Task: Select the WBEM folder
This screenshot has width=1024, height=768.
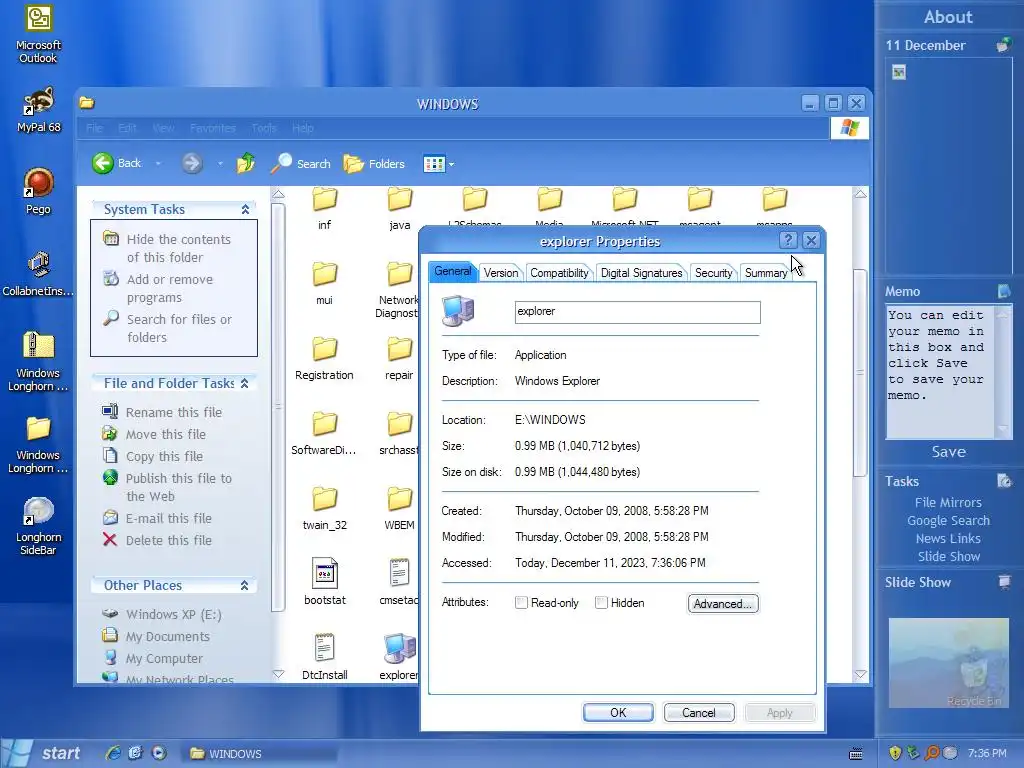Action: (x=400, y=509)
